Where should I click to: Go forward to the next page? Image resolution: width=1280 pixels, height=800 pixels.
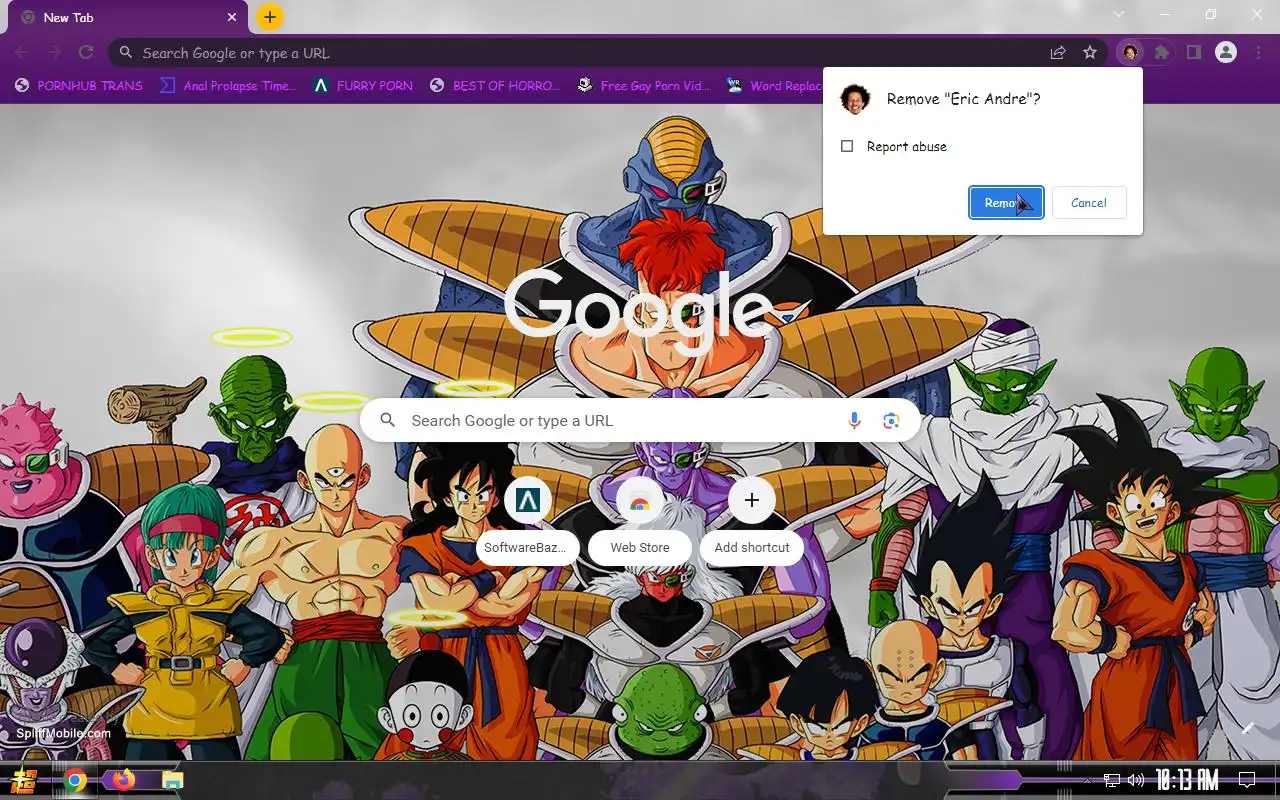click(x=54, y=53)
